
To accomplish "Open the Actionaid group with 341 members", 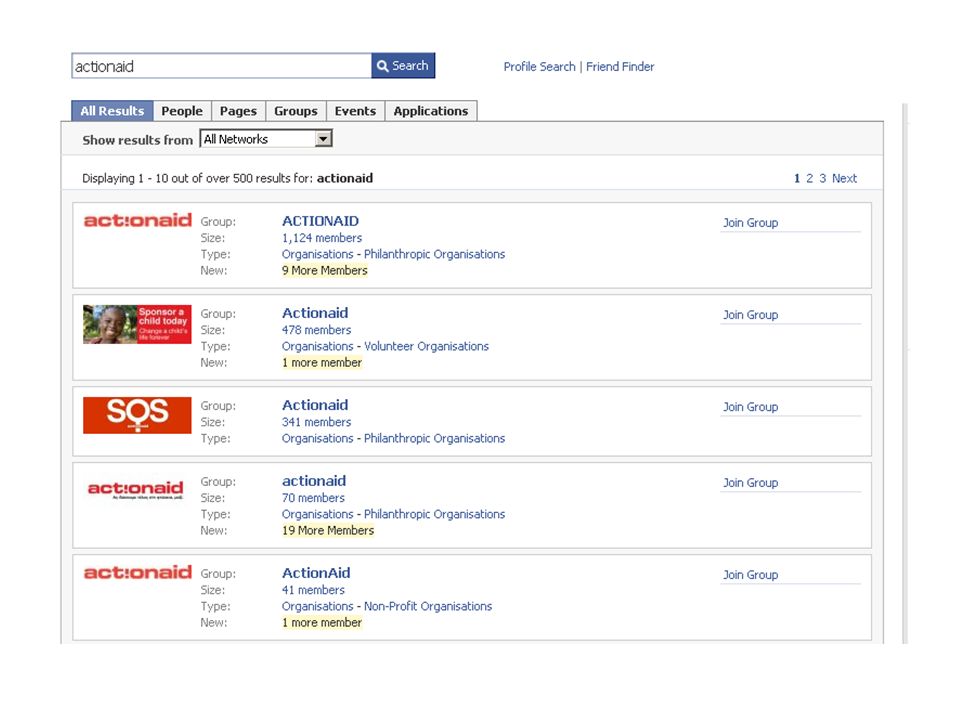I will pos(315,405).
